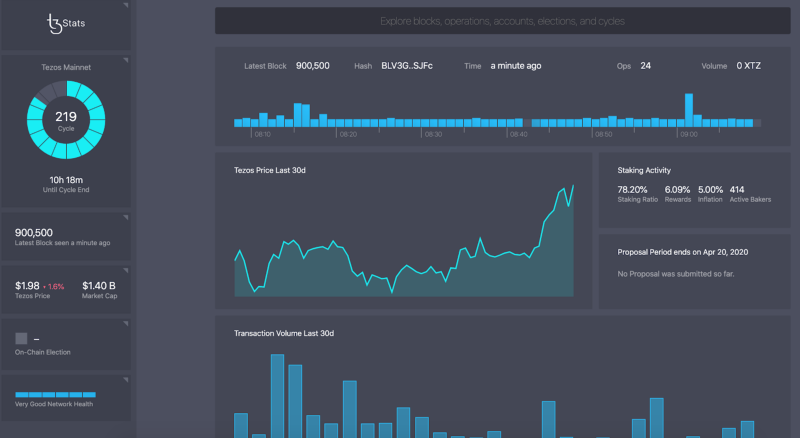Viewport: 800px width, 438px height.
Task: Open the cycle 219 donut chart
Action: (66, 120)
